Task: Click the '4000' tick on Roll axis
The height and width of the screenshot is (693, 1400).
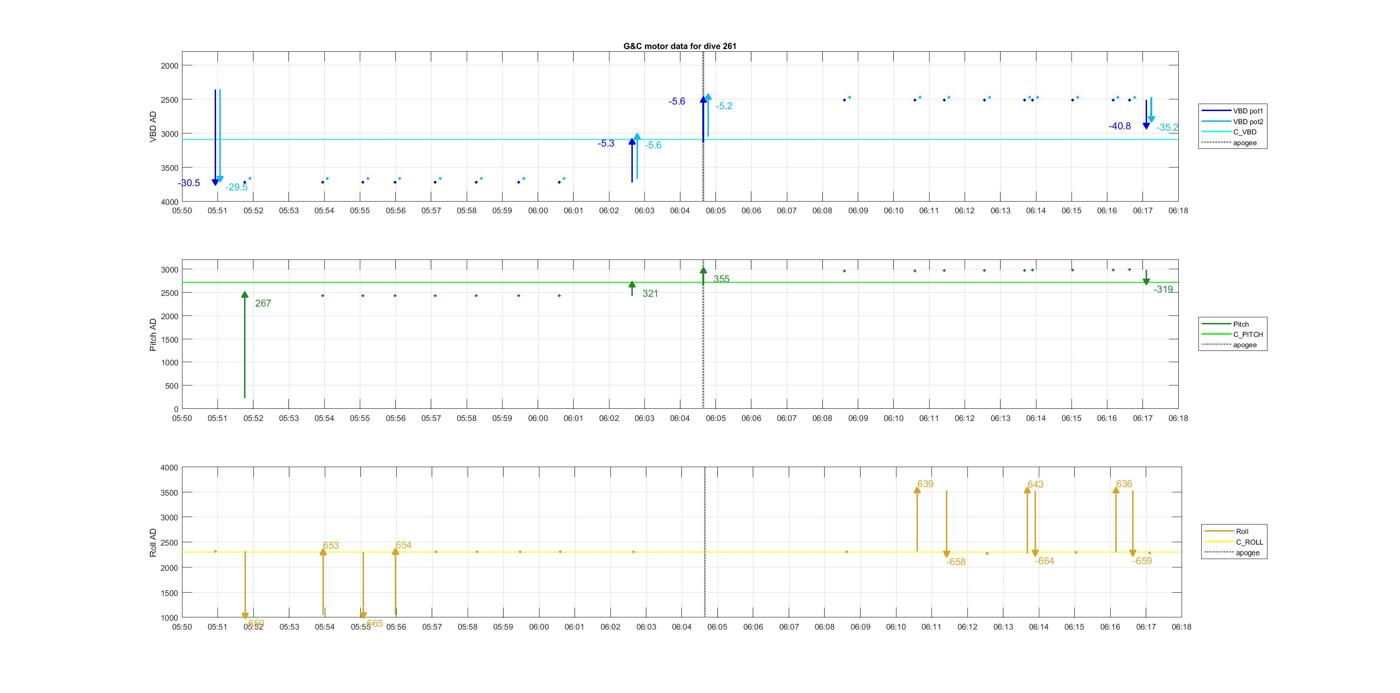Action: (169, 468)
